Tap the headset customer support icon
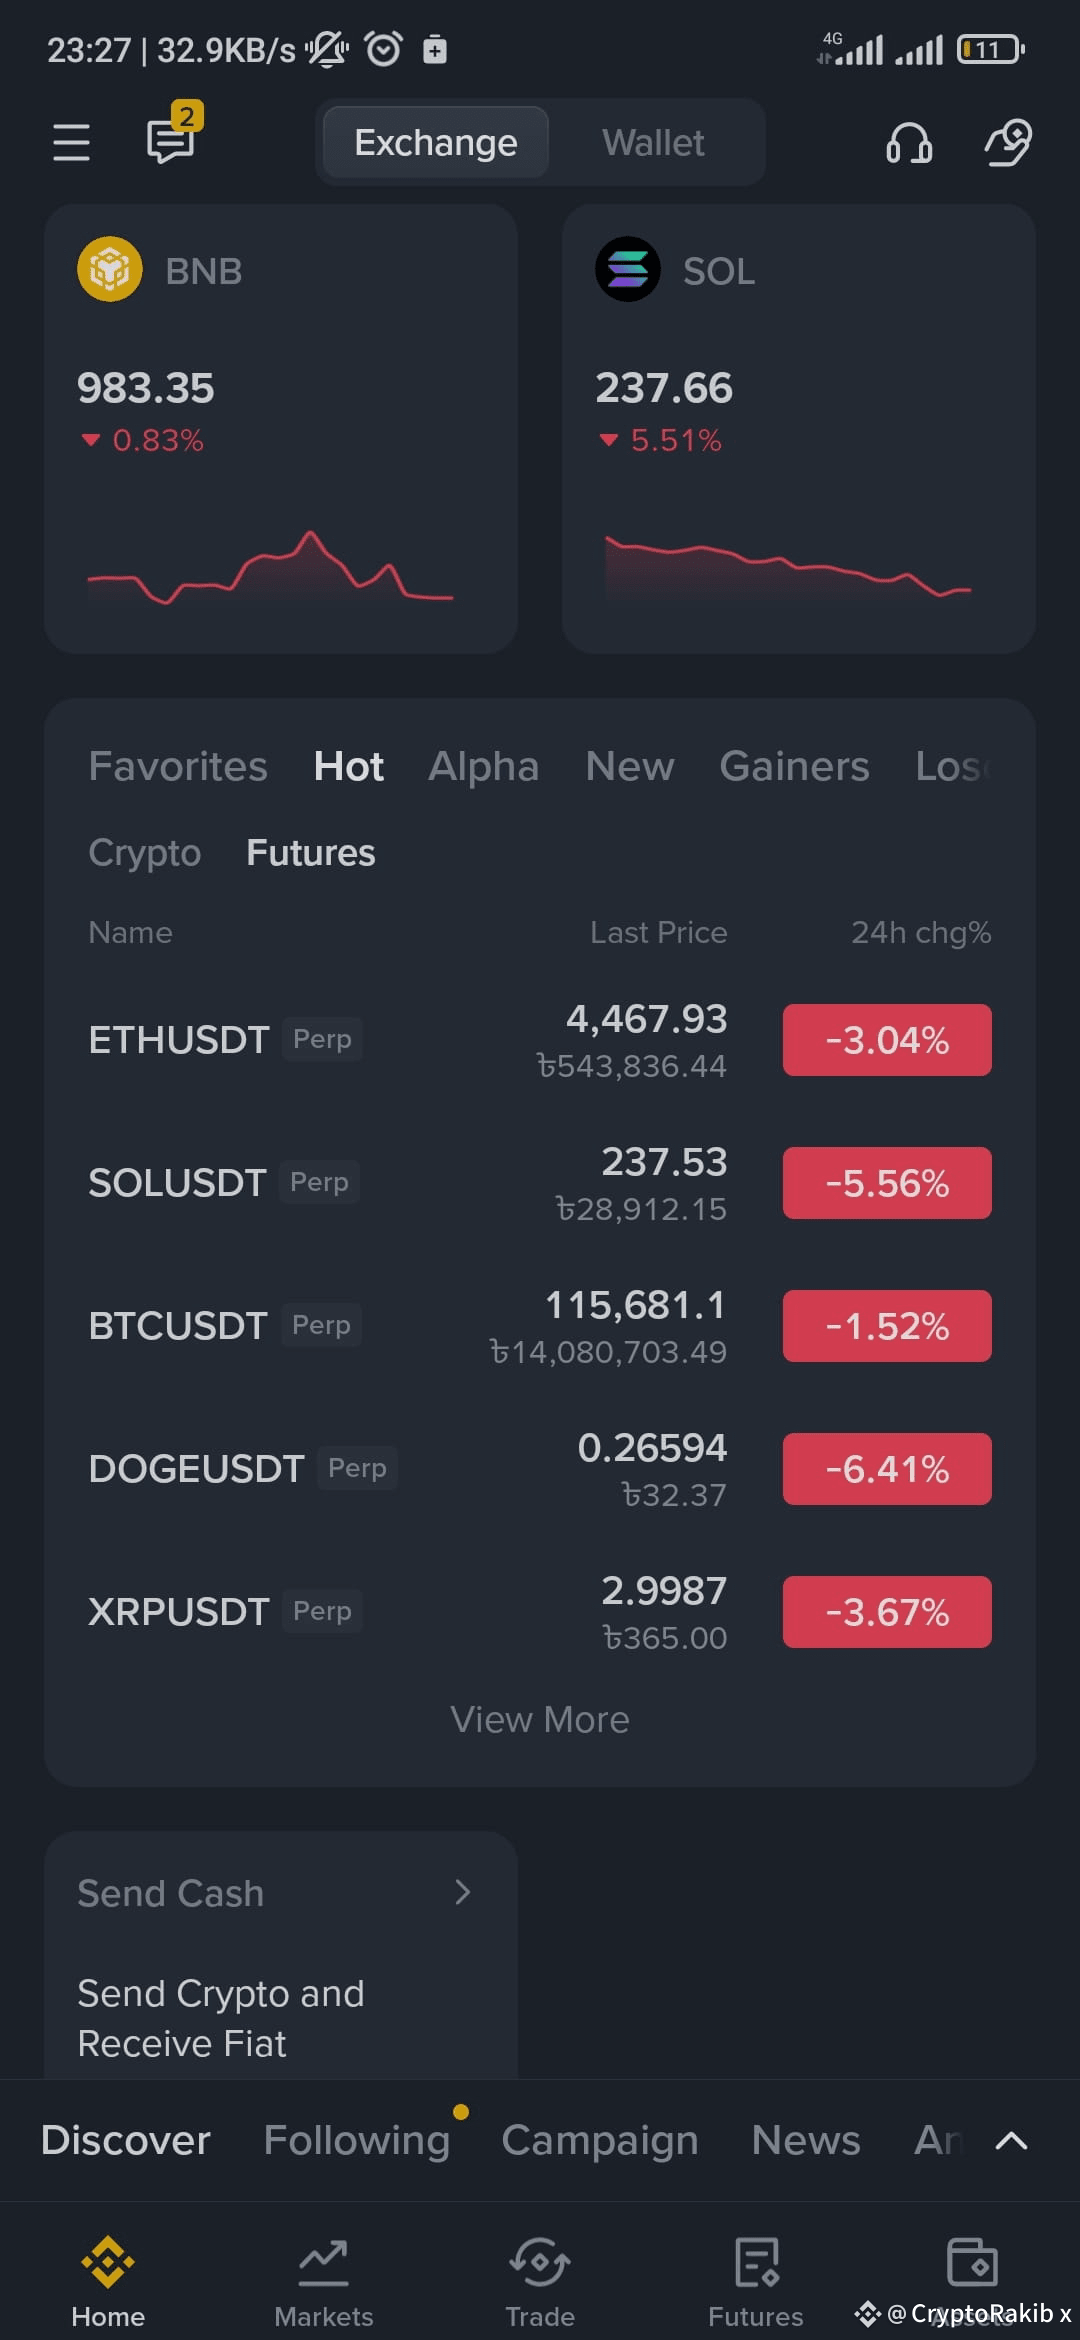 pyautogui.click(x=909, y=143)
